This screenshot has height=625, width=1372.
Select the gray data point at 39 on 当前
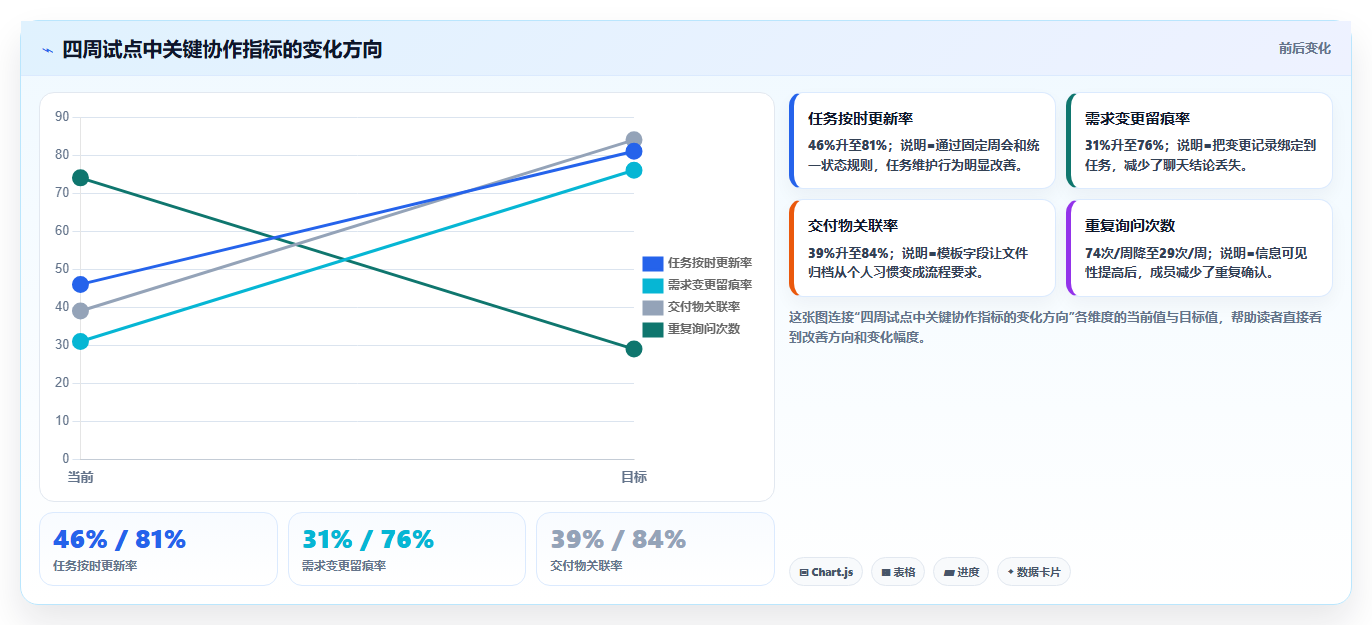point(80,311)
